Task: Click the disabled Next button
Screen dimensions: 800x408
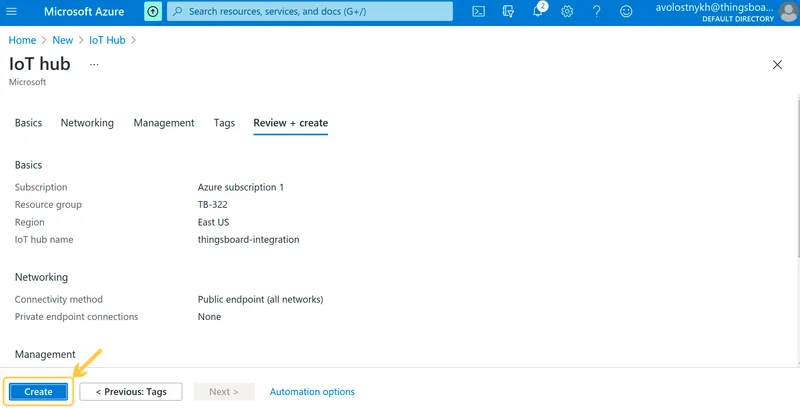Action: [x=224, y=392]
